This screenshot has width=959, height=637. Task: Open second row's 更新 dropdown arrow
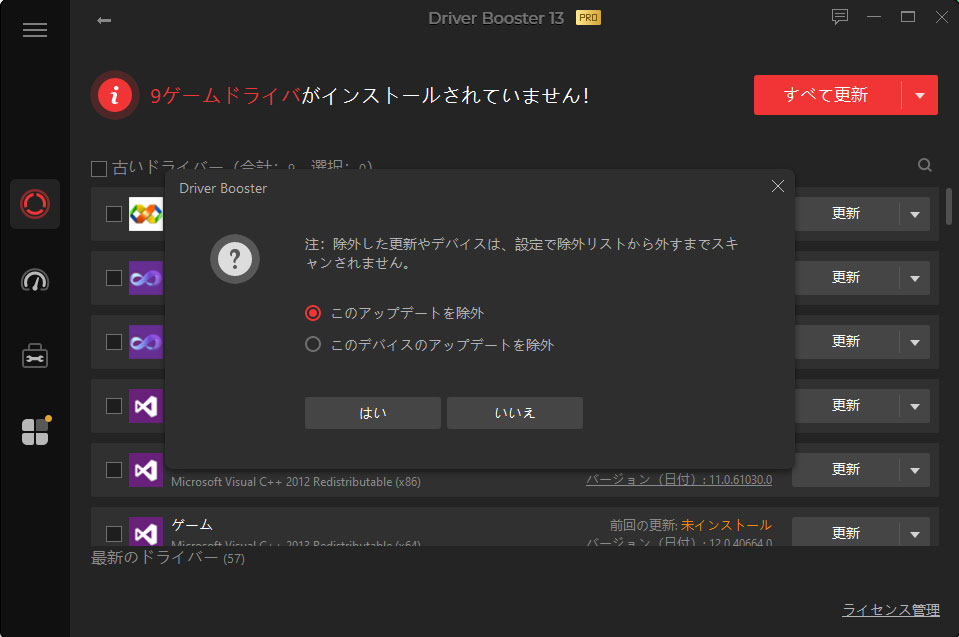[915, 278]
